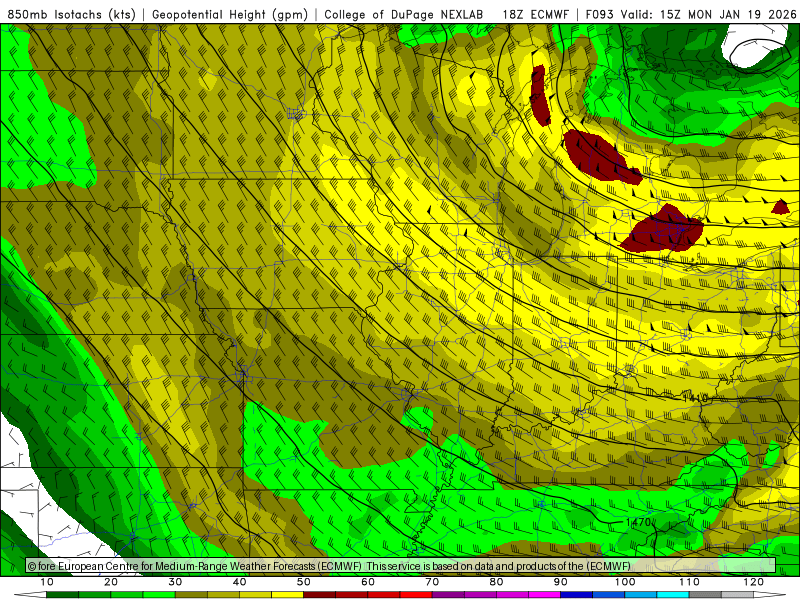Screen dimensions: 800x600
Task: Click the '60' value on the color scale
Action: pyautogui.click(x=368, y=582)
